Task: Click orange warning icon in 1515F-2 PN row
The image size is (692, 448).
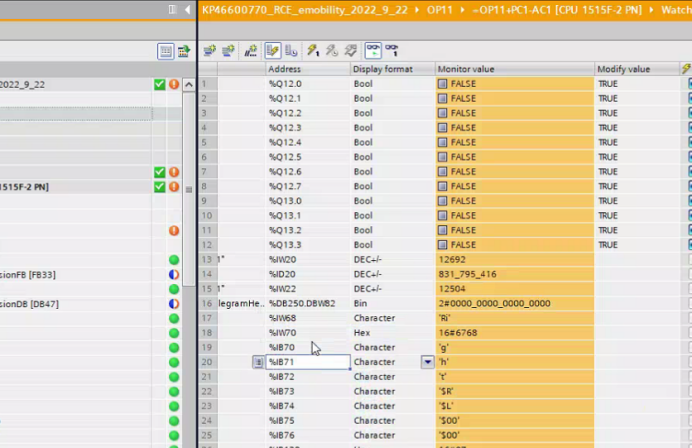Action: [x=174, y=187]
